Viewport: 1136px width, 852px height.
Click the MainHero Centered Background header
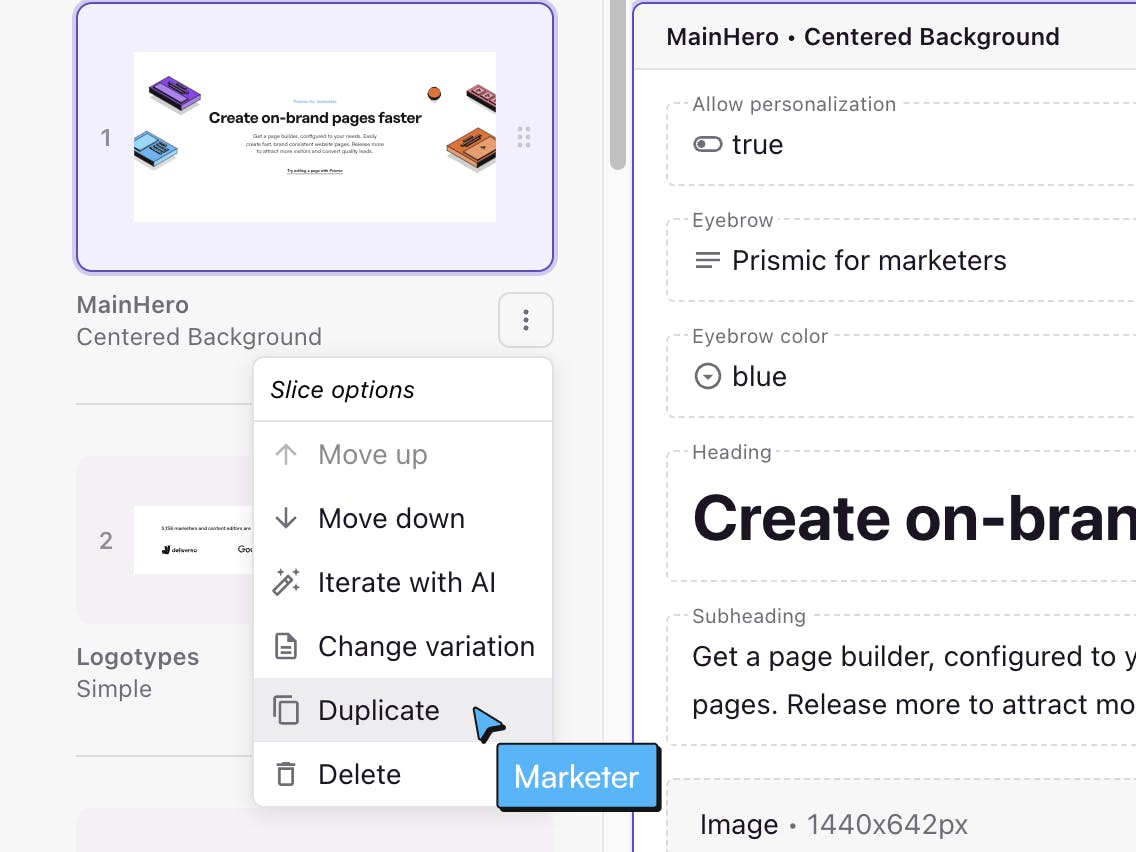pyautogui.click(x=862, y=36)
